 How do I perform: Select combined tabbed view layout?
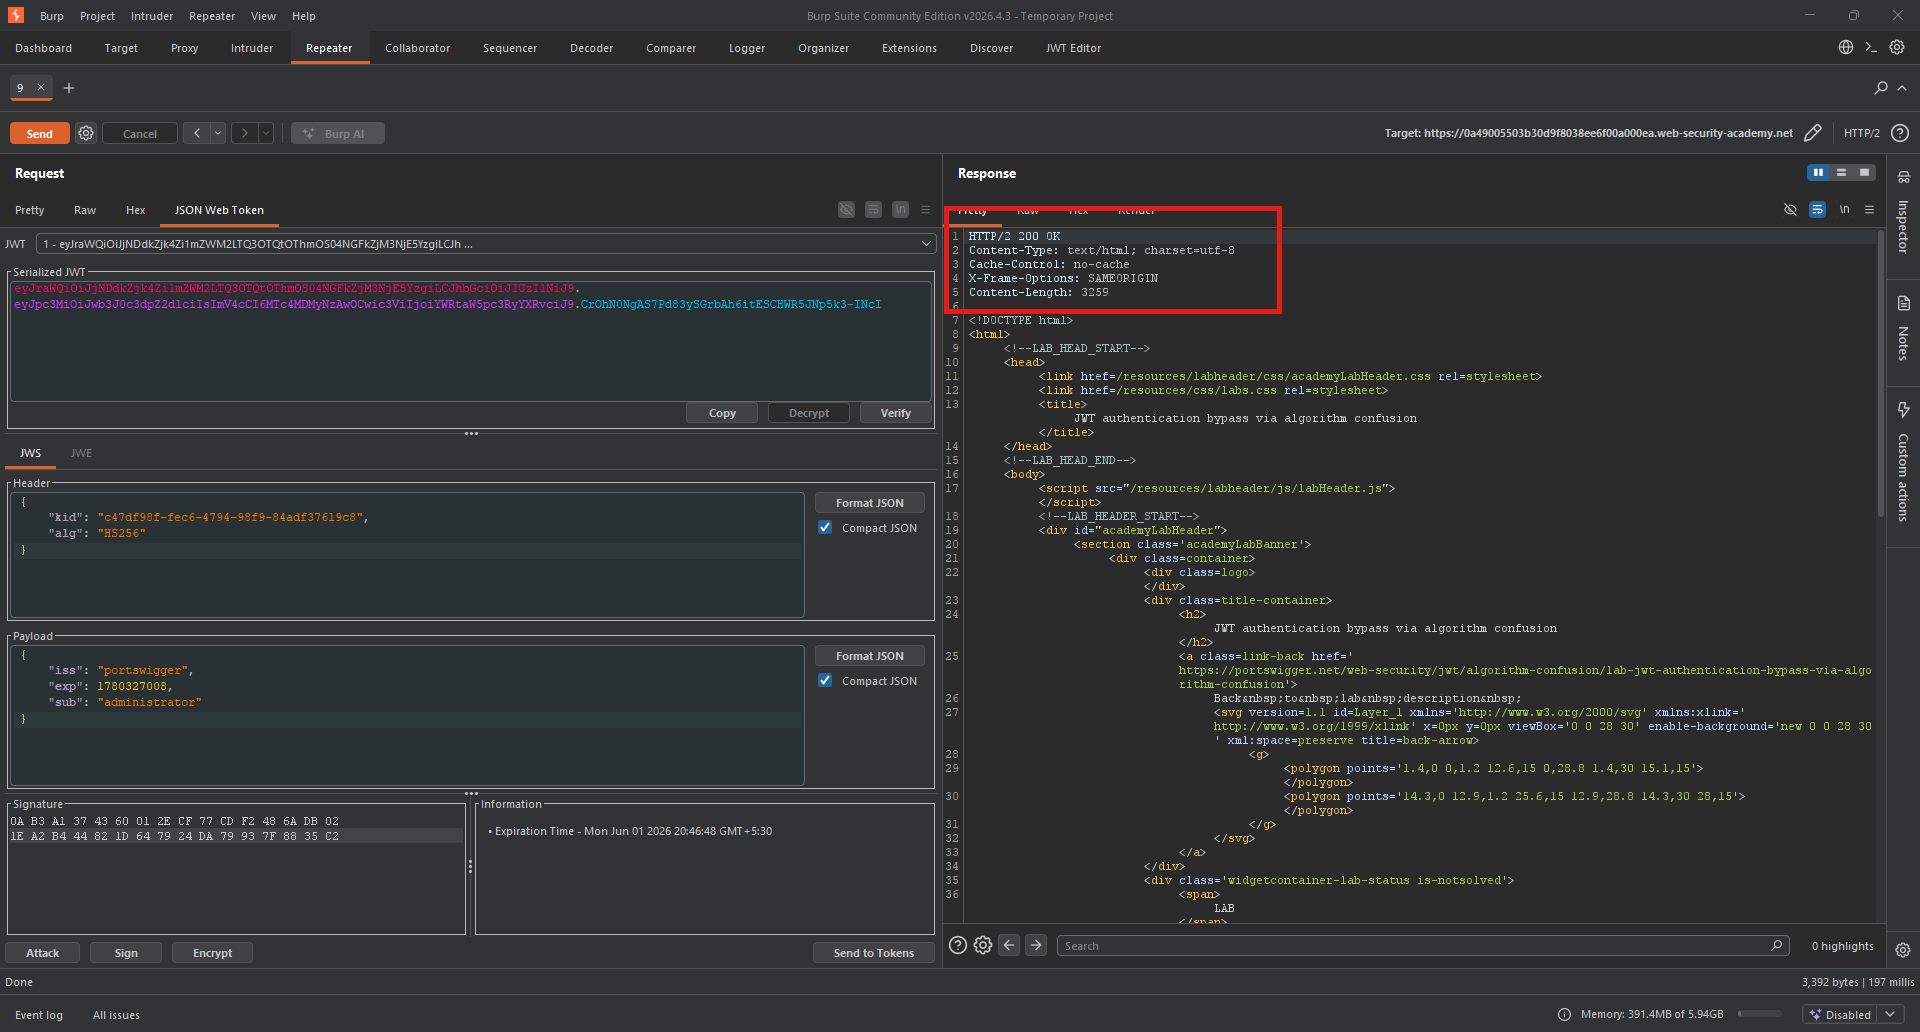pos(1864,172)
